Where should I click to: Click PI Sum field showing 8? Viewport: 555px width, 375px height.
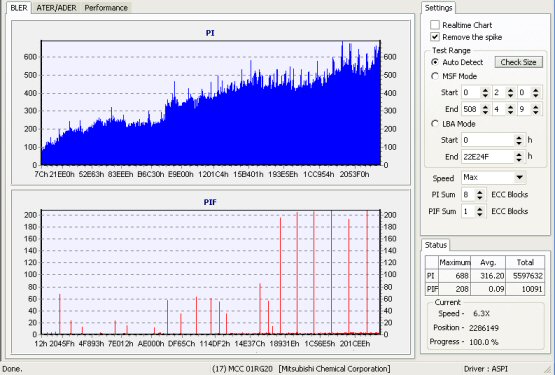[x=468, y=195]
